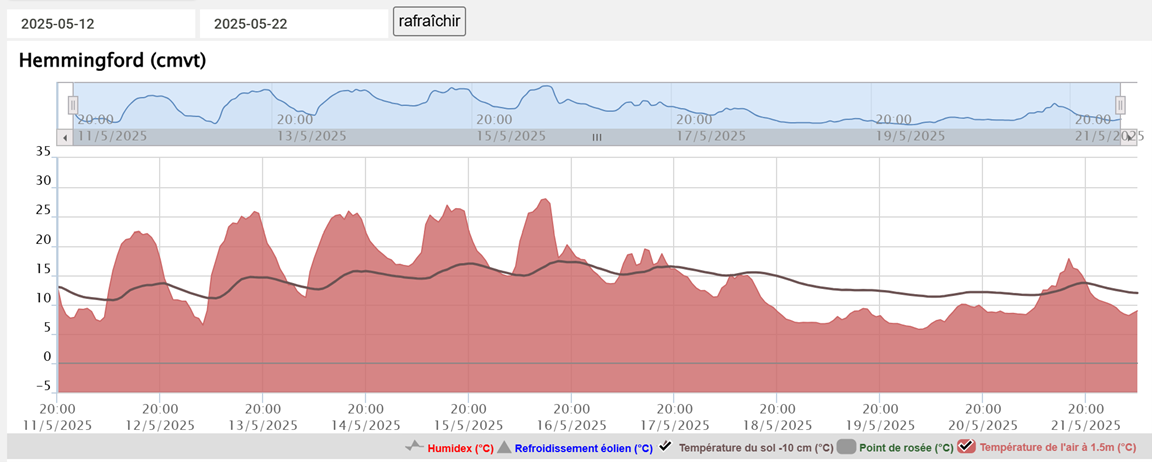
Task: Click the start date field 2025-05-12
Action: pyautogui.click(x=100, y=23)
